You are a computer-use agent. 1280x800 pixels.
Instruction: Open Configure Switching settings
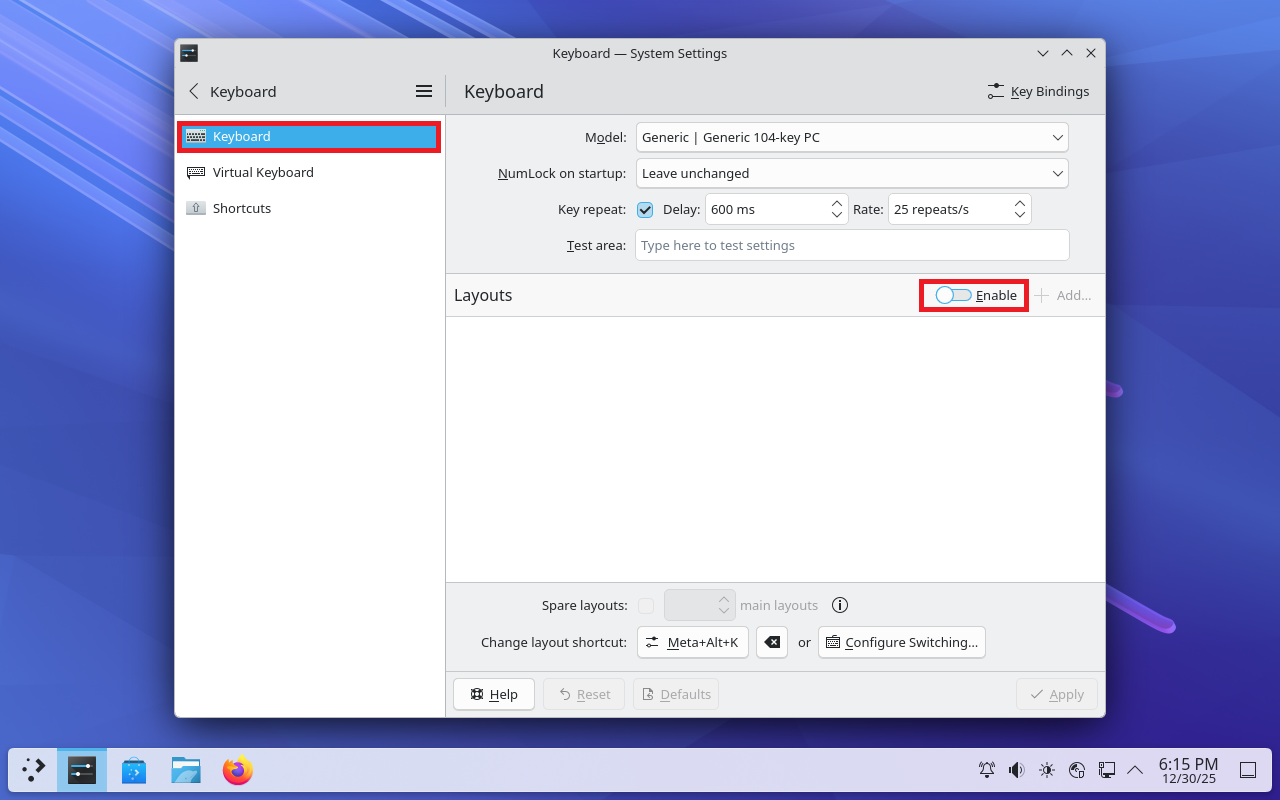(x=901, y=642)
